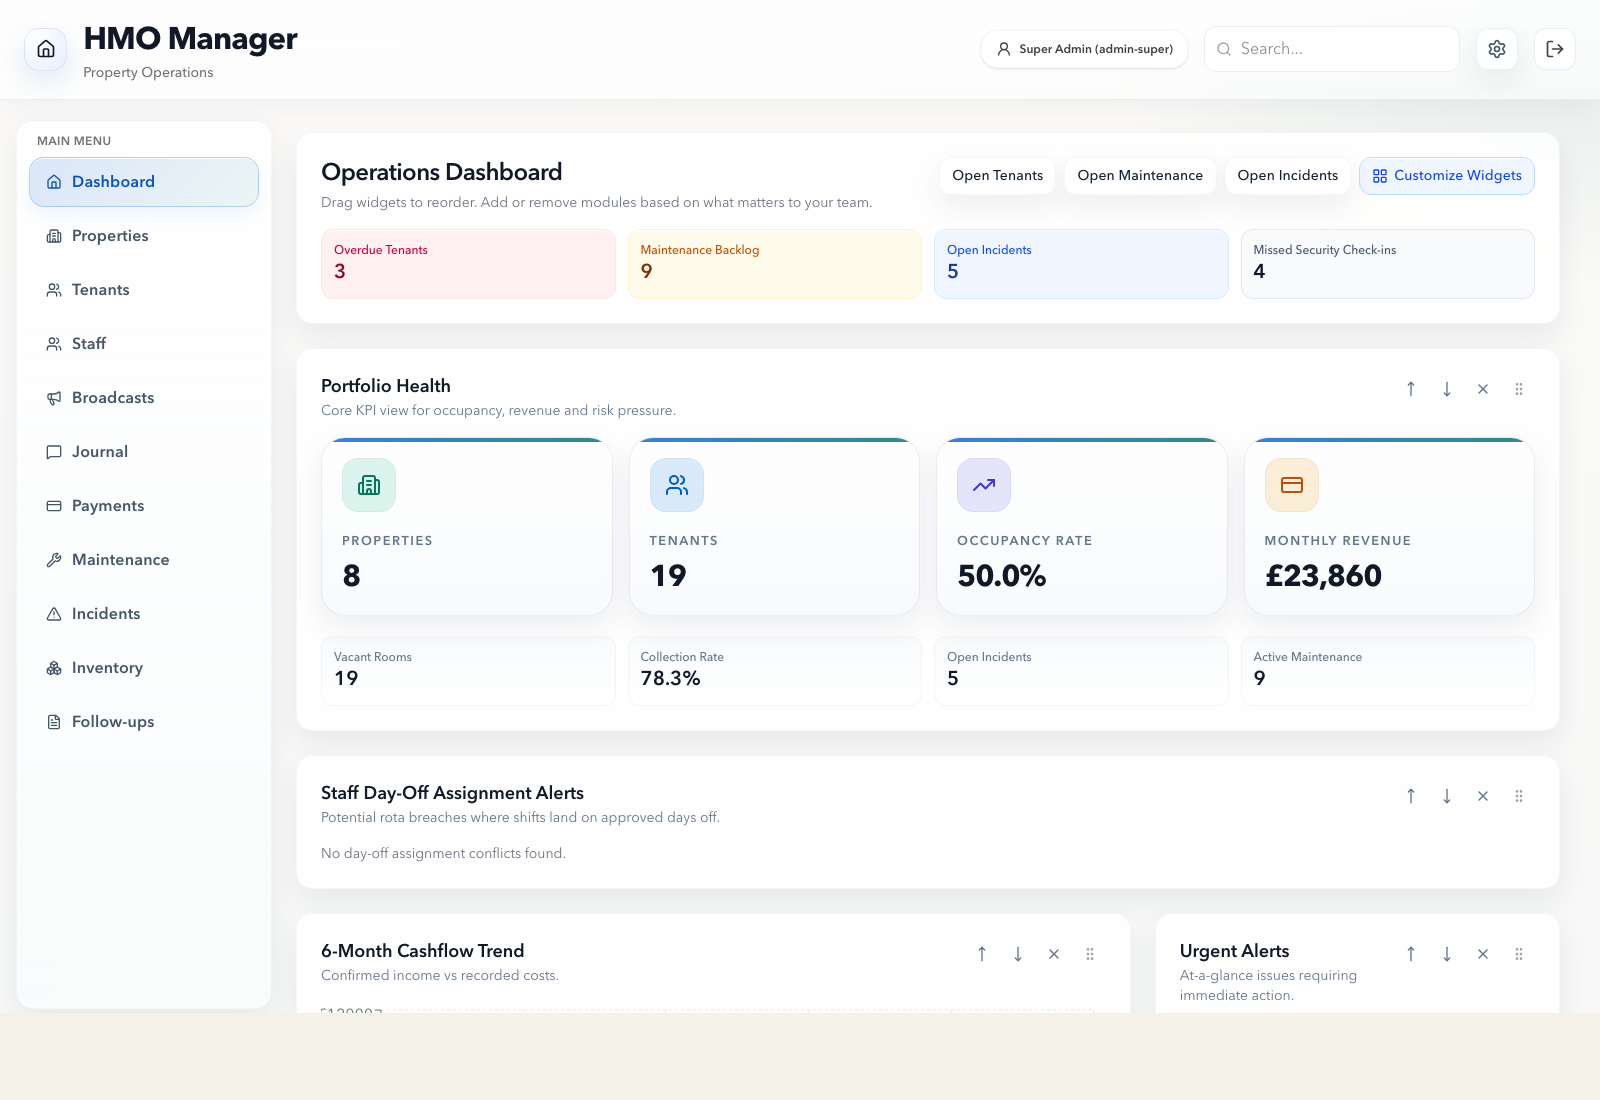This screenshot has width=1600, height=1100.
Task: Open Payments via the card icon
Action: tap(54, 505)
